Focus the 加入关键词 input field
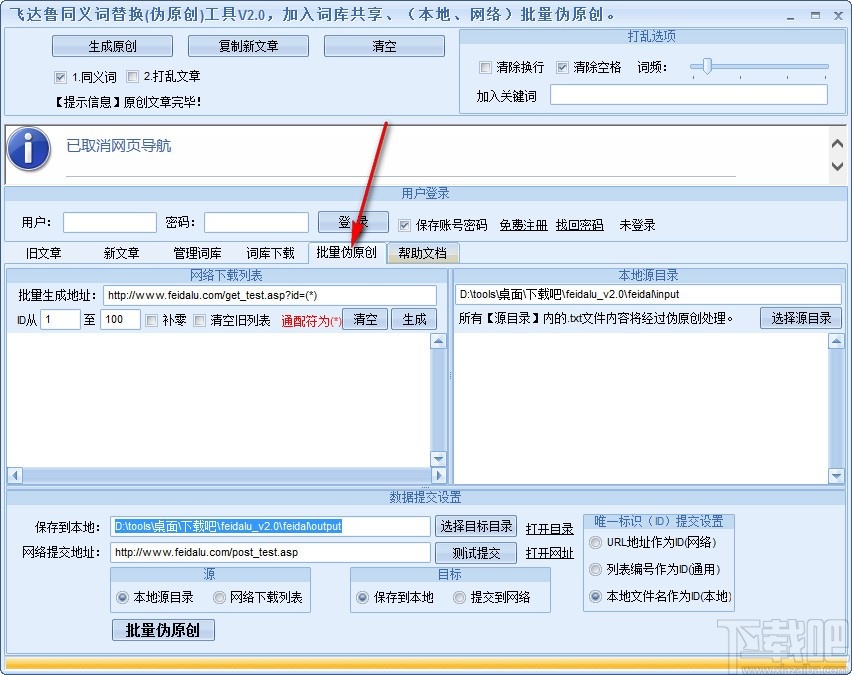 (x=688, y=95)
